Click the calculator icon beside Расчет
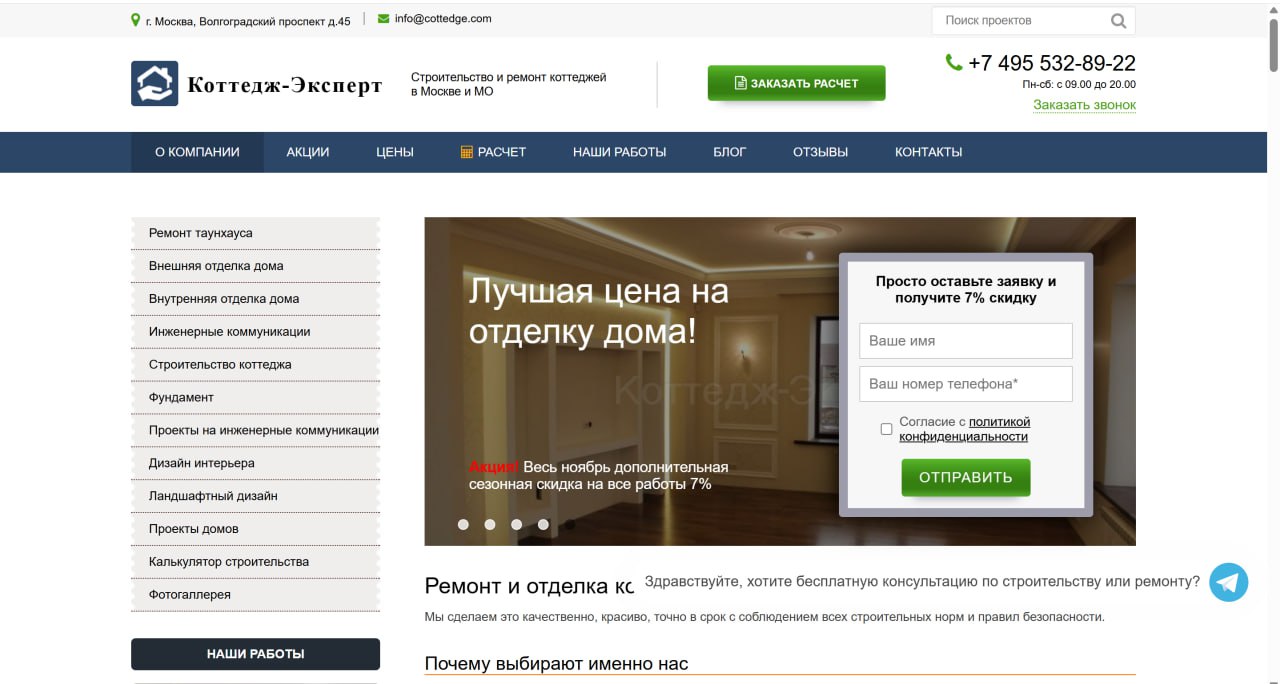The width and height of the screenshot is (1280, 684). (466, 152)
